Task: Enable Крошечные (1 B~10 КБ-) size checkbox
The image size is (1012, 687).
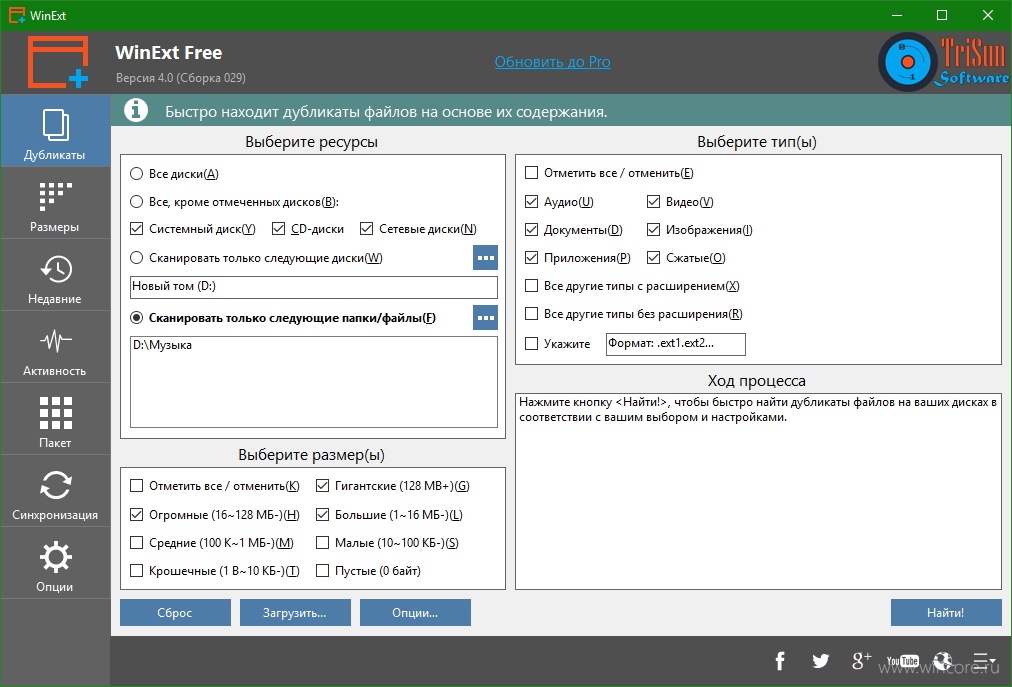Action: 214,571
